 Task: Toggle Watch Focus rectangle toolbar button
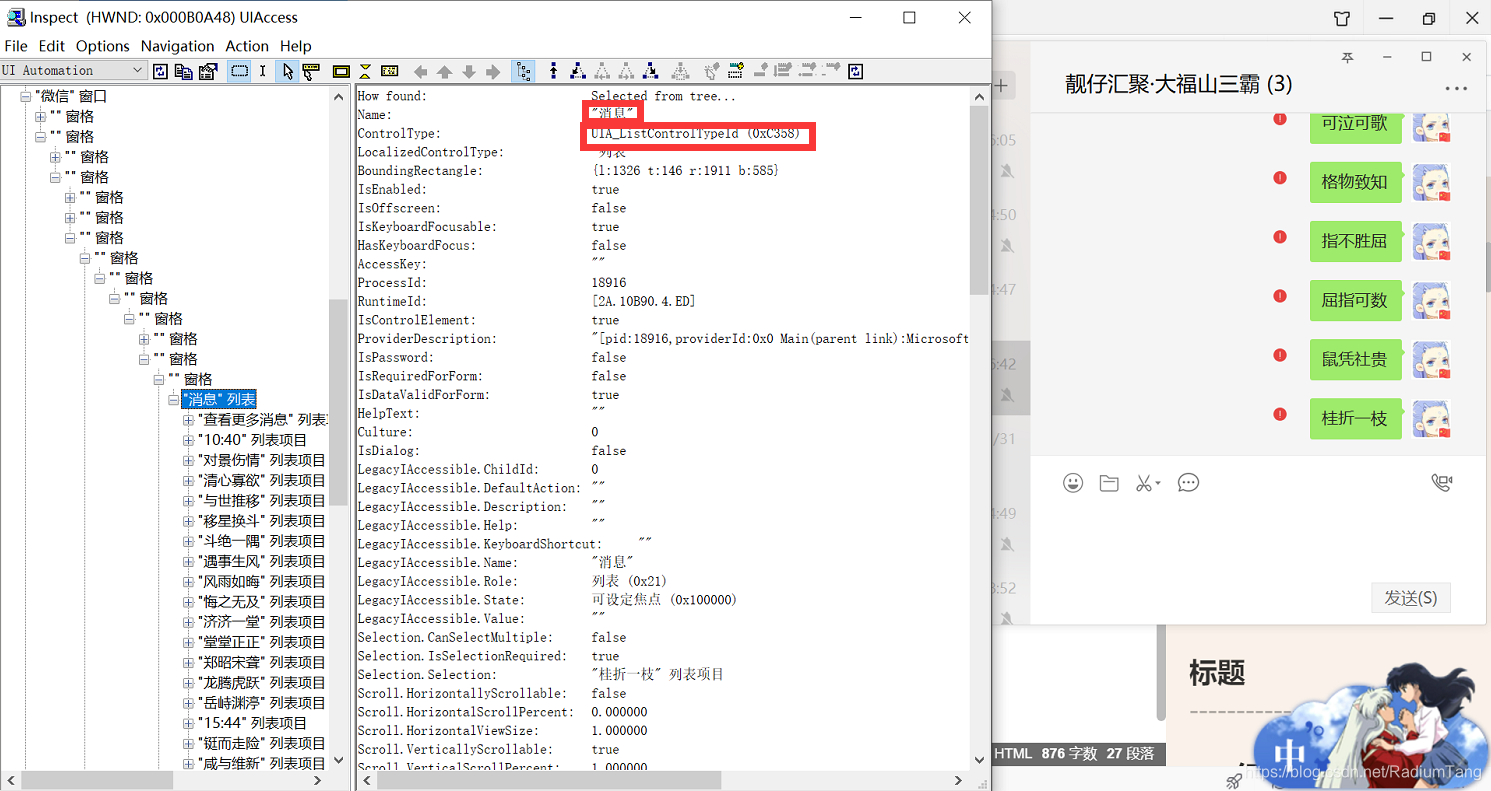(x=240, y=71)
